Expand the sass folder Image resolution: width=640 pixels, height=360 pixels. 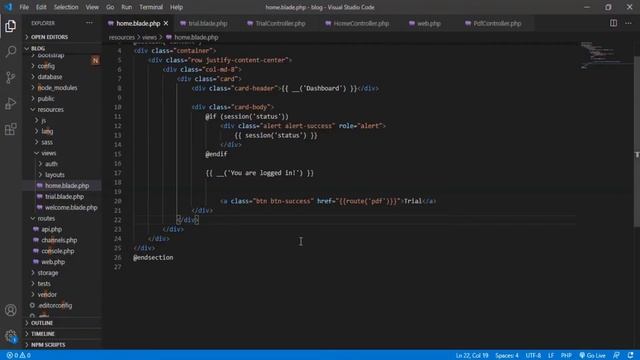[x=47, y=142]
